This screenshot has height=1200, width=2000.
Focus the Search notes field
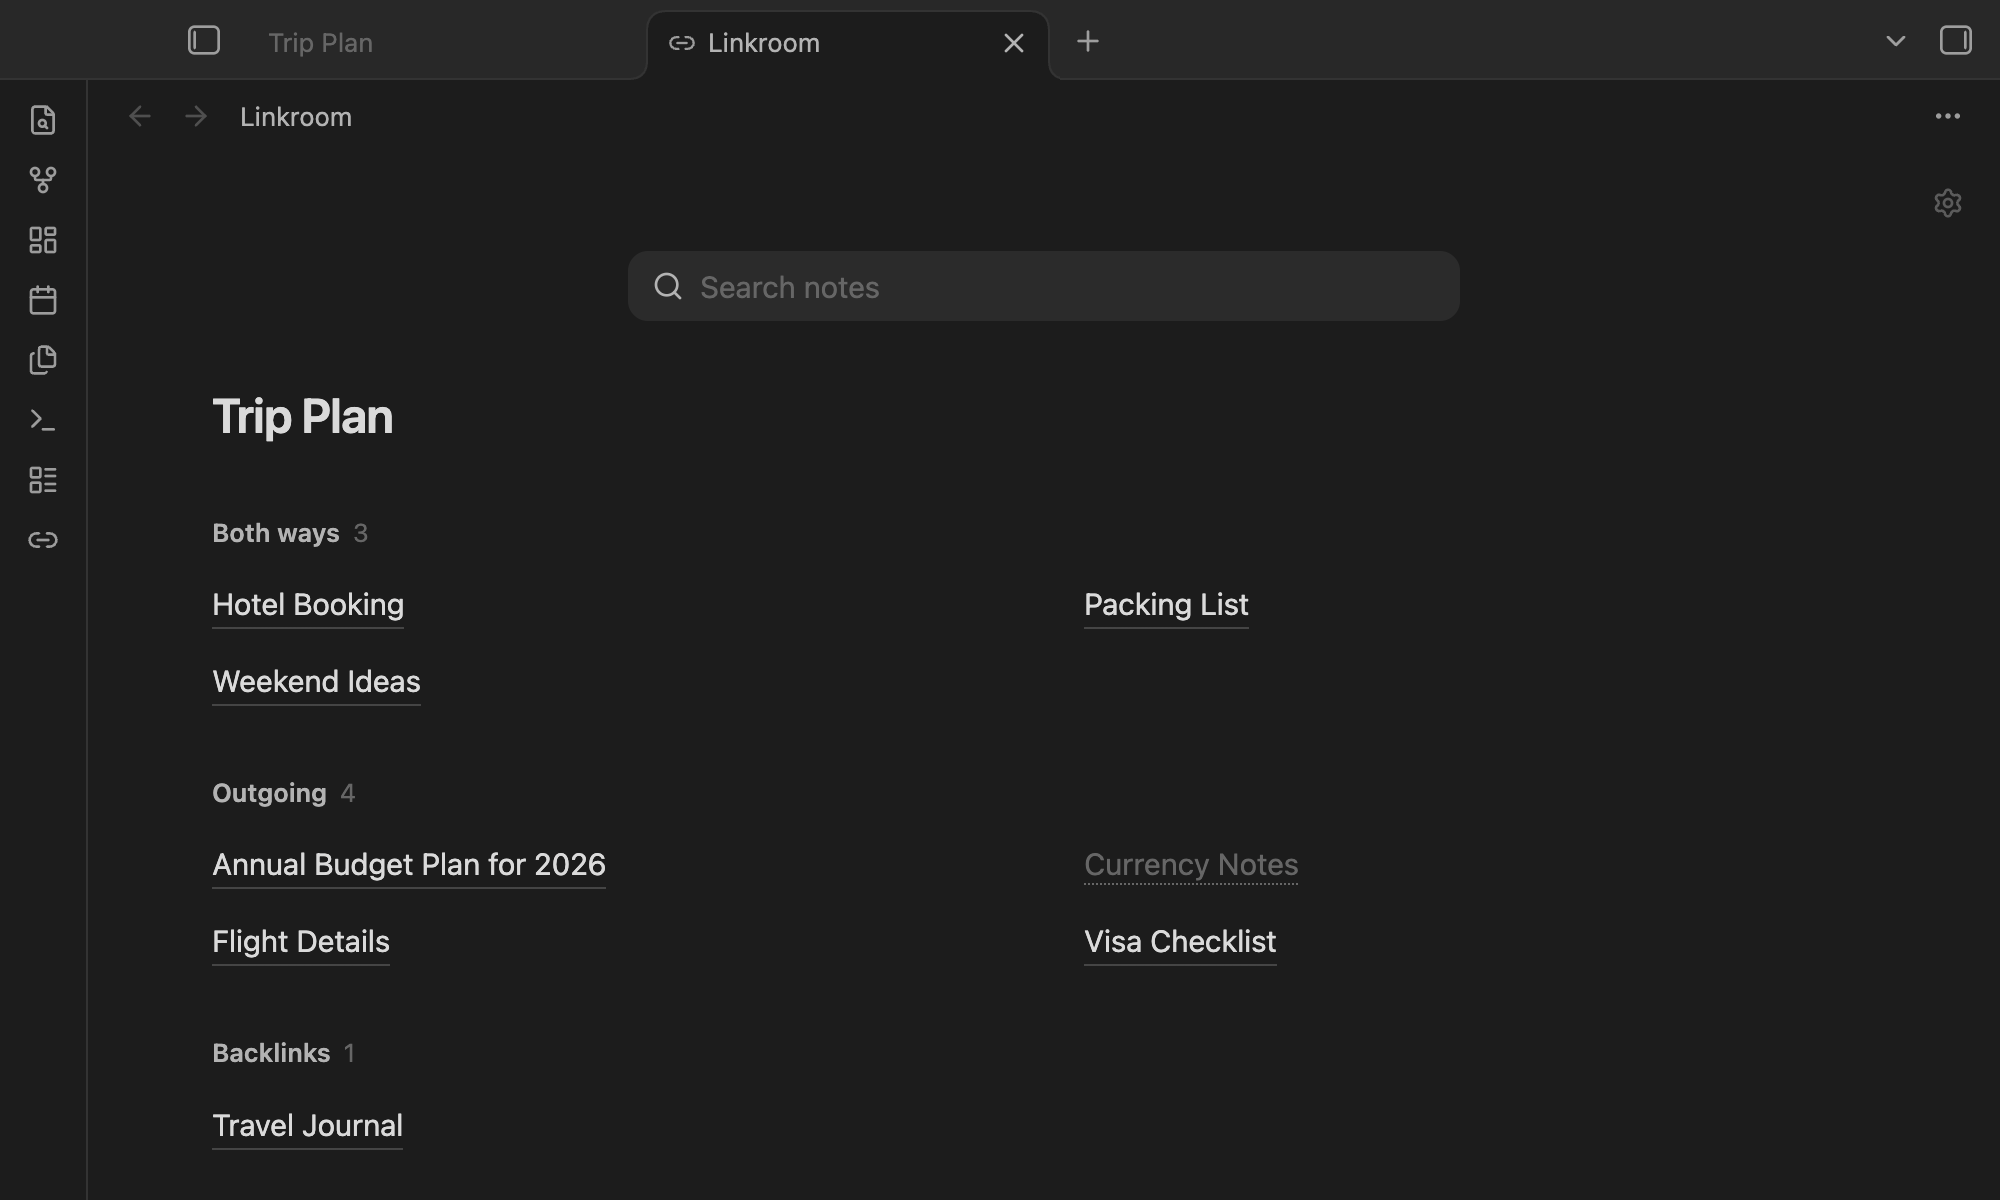pyautogui.click(x=1044, y=287)
